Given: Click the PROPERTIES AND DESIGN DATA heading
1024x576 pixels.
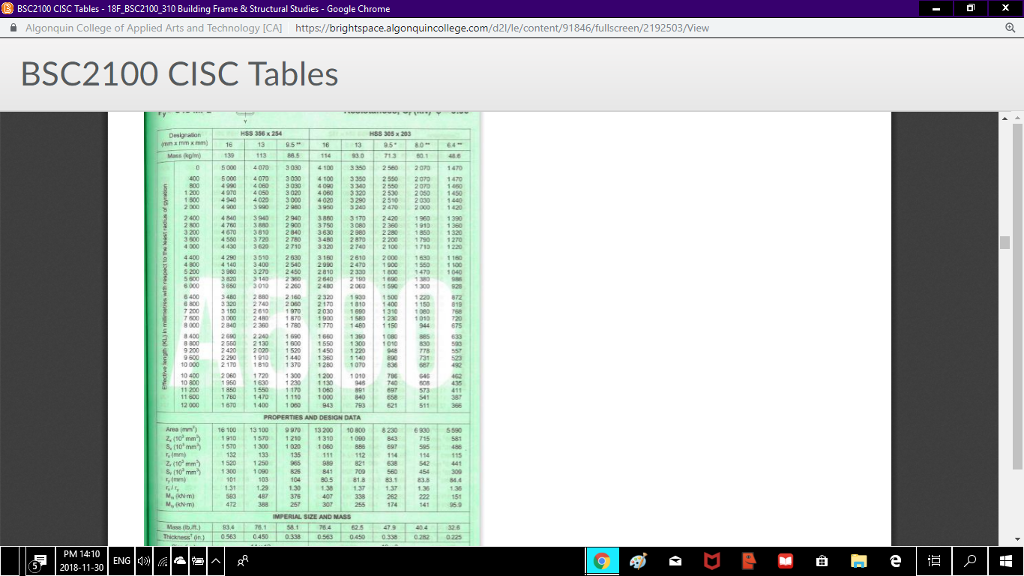Looking at the screenshot, I should [x=312, y=417].
